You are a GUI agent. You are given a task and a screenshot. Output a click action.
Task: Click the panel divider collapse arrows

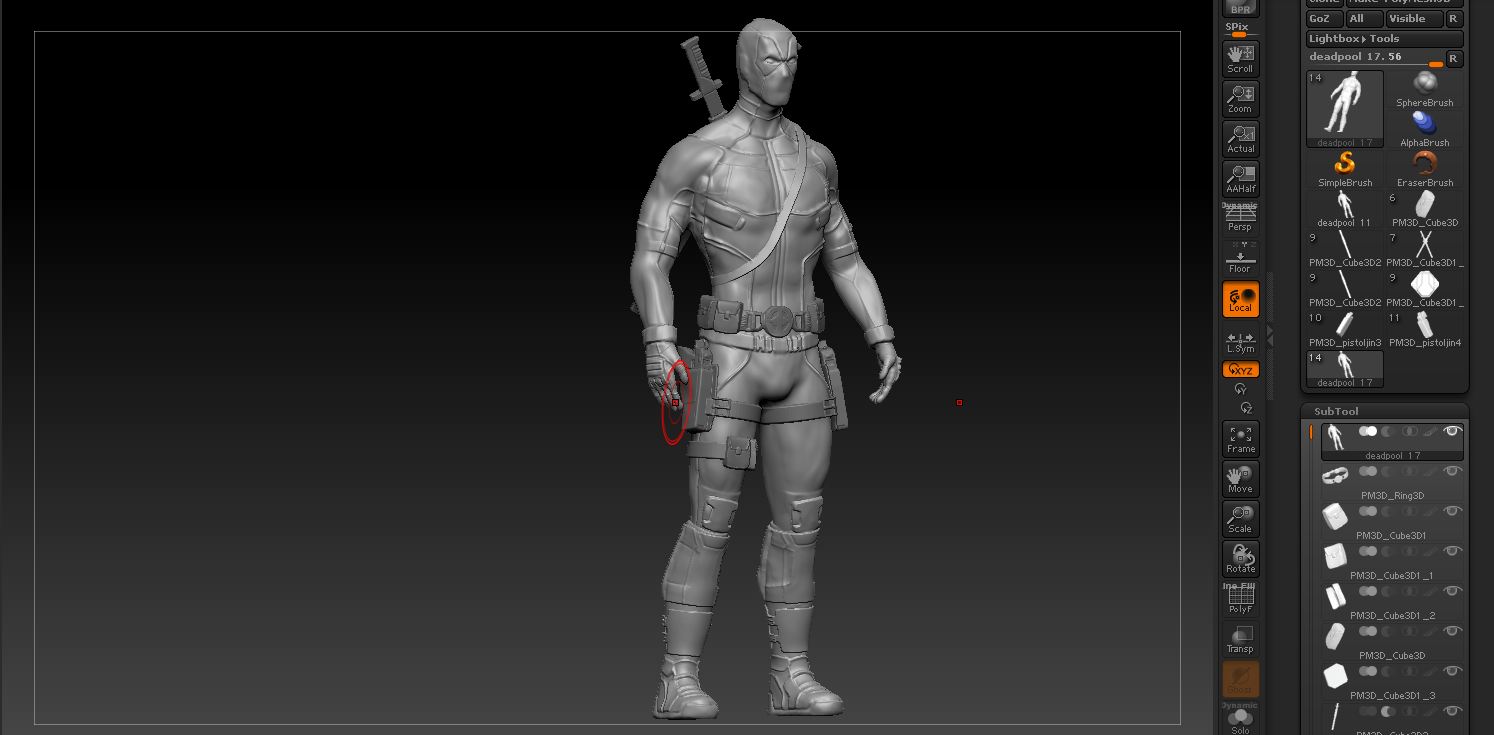pos(1271,334)
